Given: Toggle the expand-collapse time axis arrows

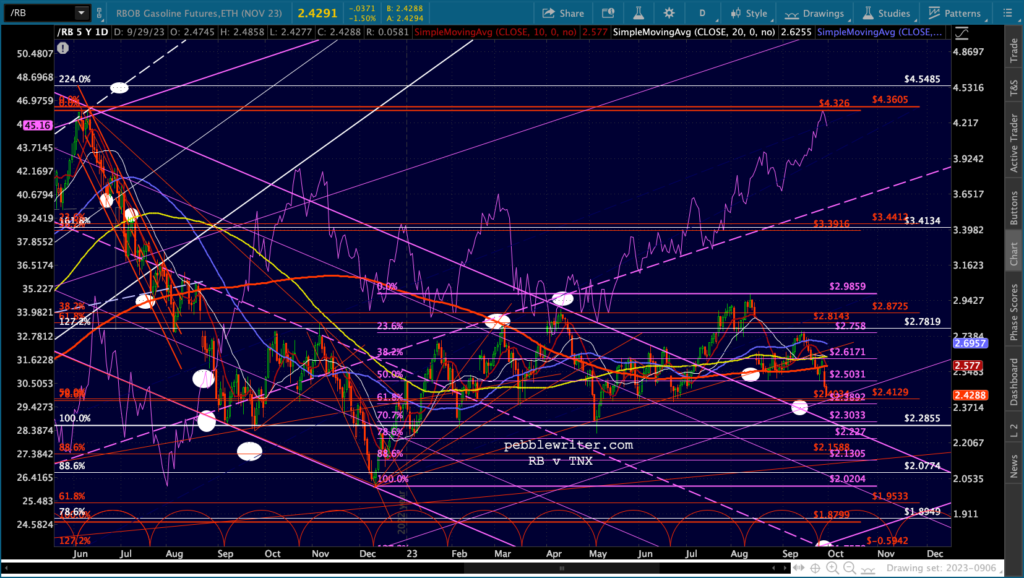Looking at the screenshot, I should coord(799,568).
